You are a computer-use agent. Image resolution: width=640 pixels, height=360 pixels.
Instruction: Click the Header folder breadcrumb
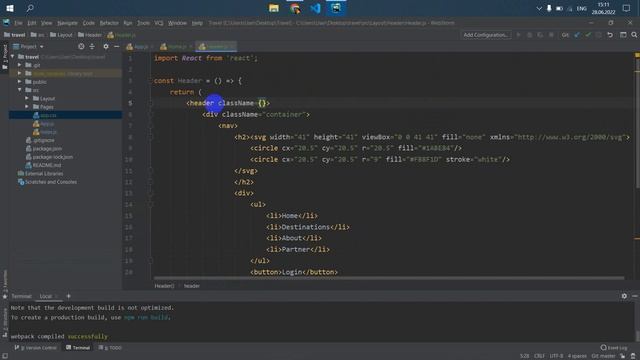tap(90, 35)
